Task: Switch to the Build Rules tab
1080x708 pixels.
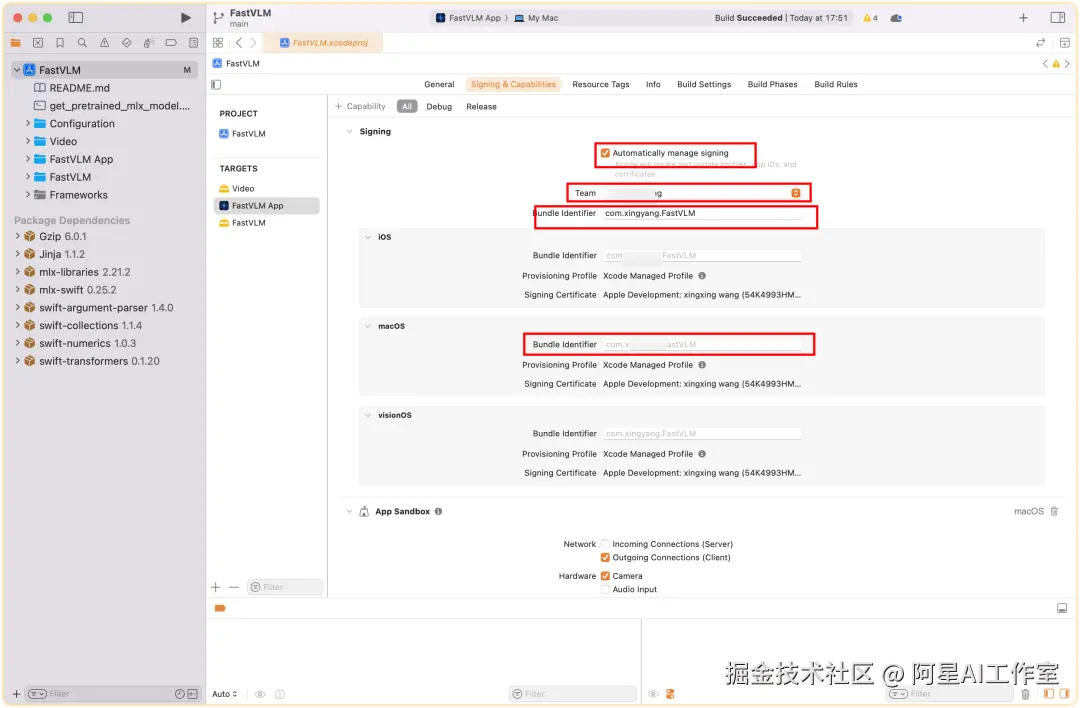Action: pos(835,84)
